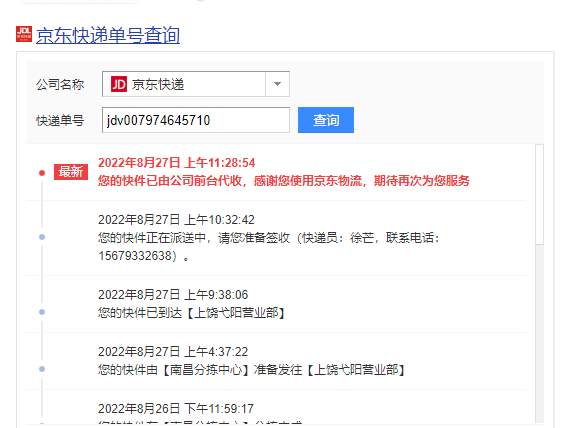569x428 pixels.
Task: Click the latest 前台代收 status message
Action: (x=284, y=180)
